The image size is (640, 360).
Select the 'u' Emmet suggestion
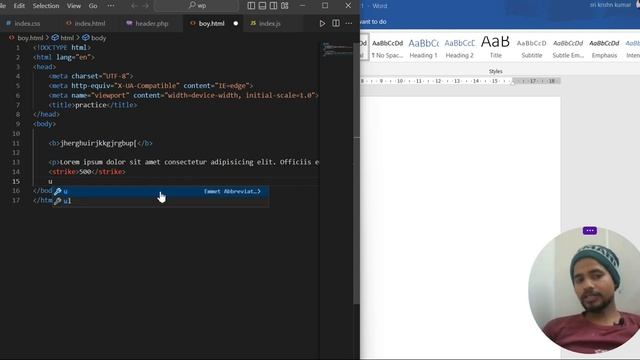click(160, 191)
